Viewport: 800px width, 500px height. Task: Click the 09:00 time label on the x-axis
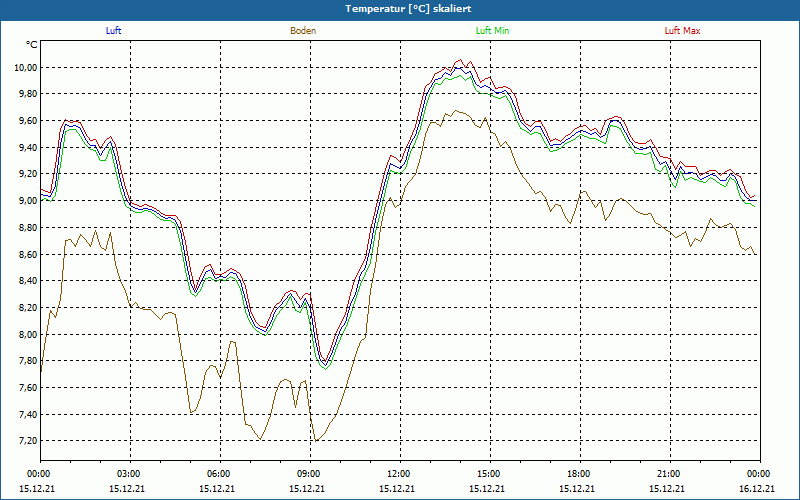point(310,474)
